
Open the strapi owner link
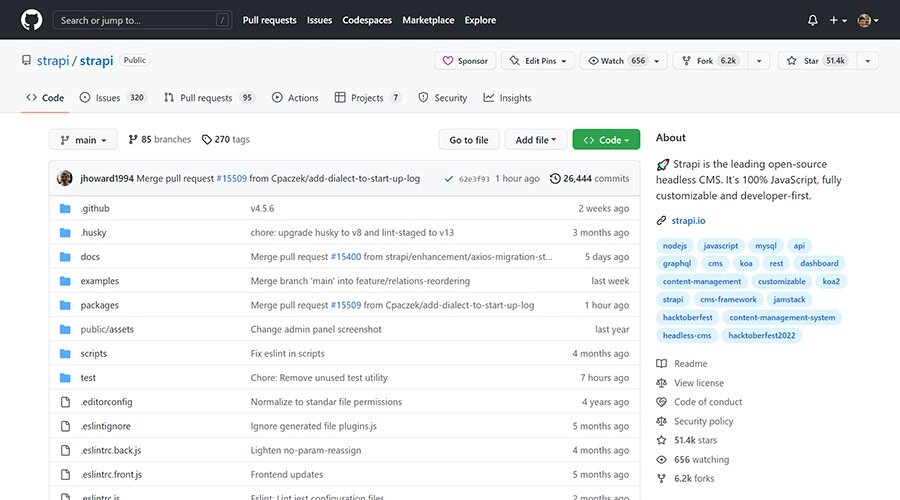click(x=53, y=60)
